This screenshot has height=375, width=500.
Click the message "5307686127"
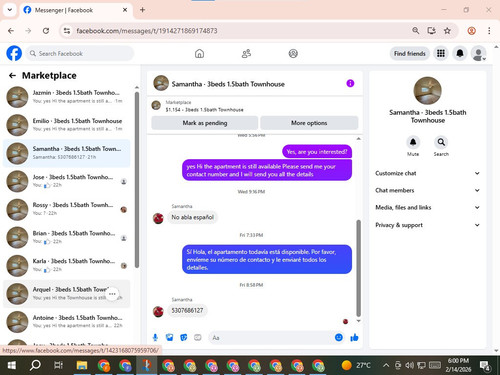pyautogui.click(x=187, y=310)
